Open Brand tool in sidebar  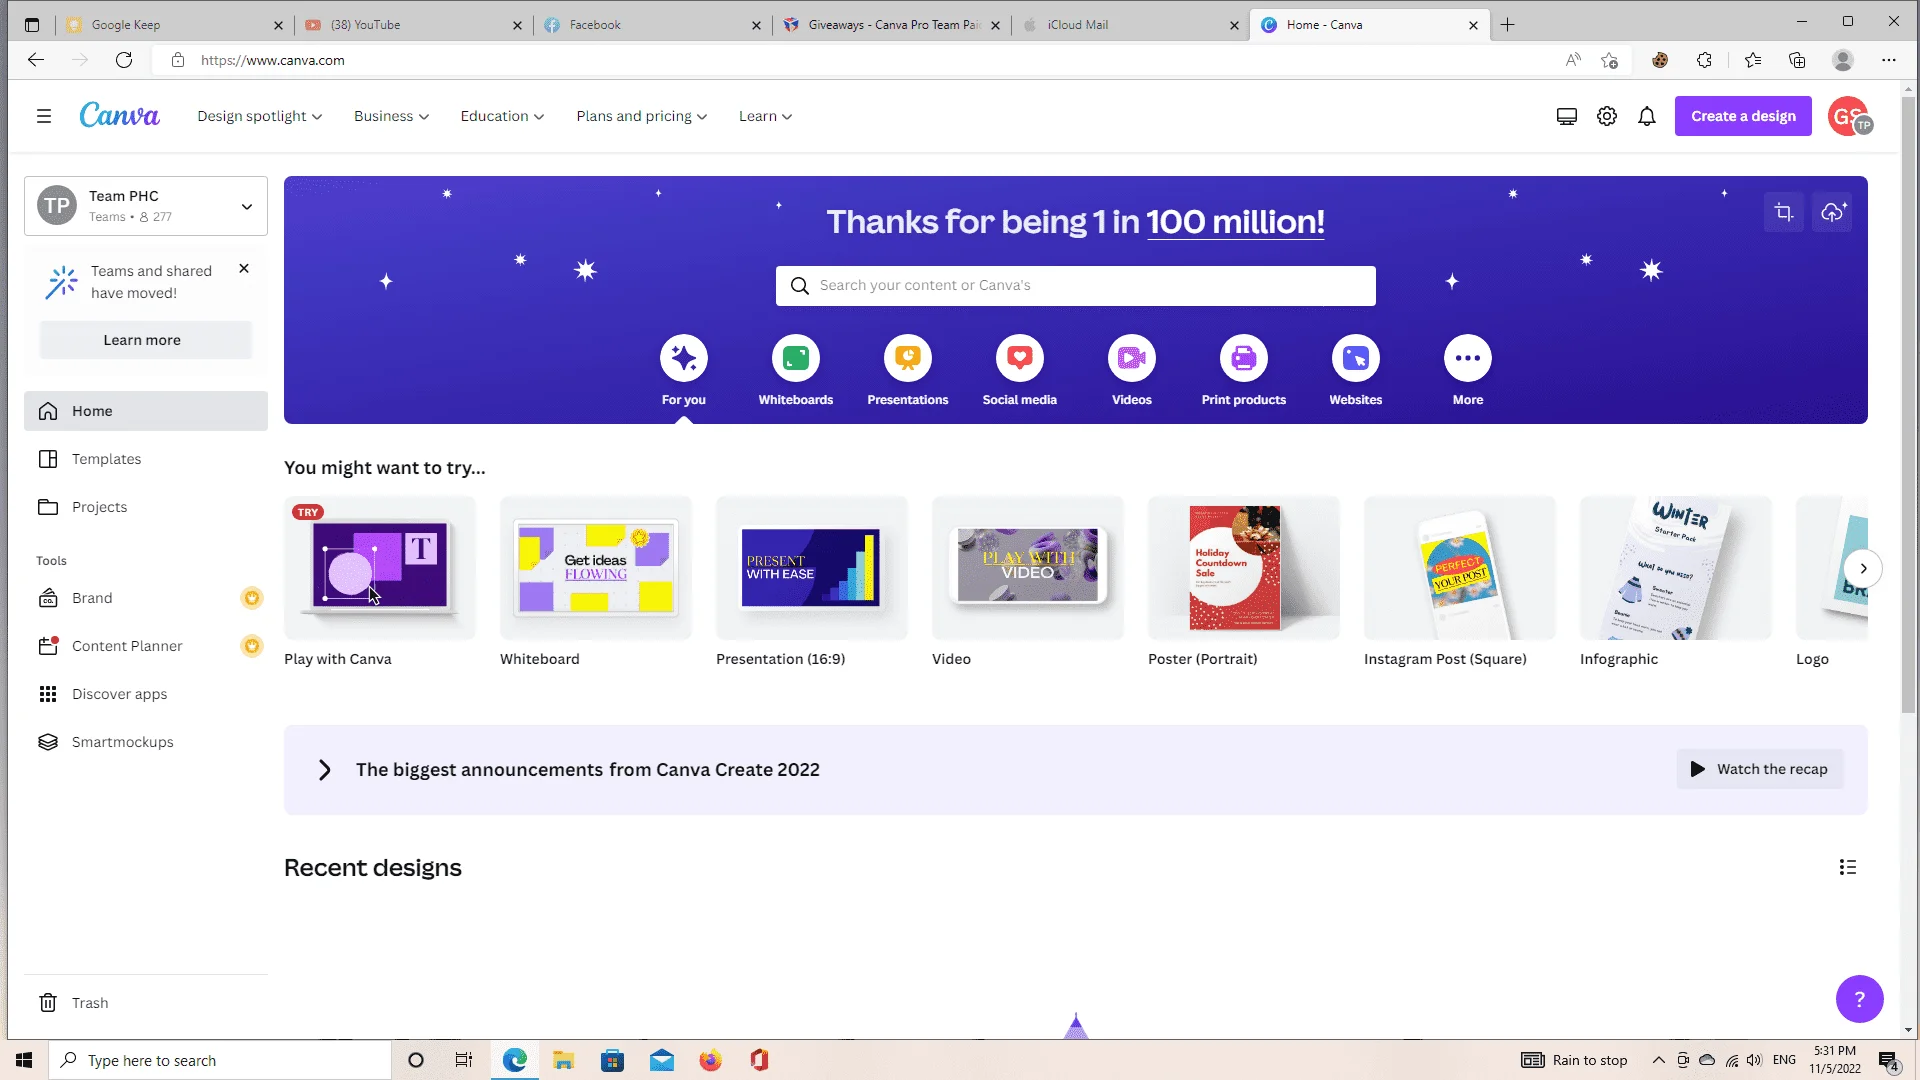click(x=146, y=598)
